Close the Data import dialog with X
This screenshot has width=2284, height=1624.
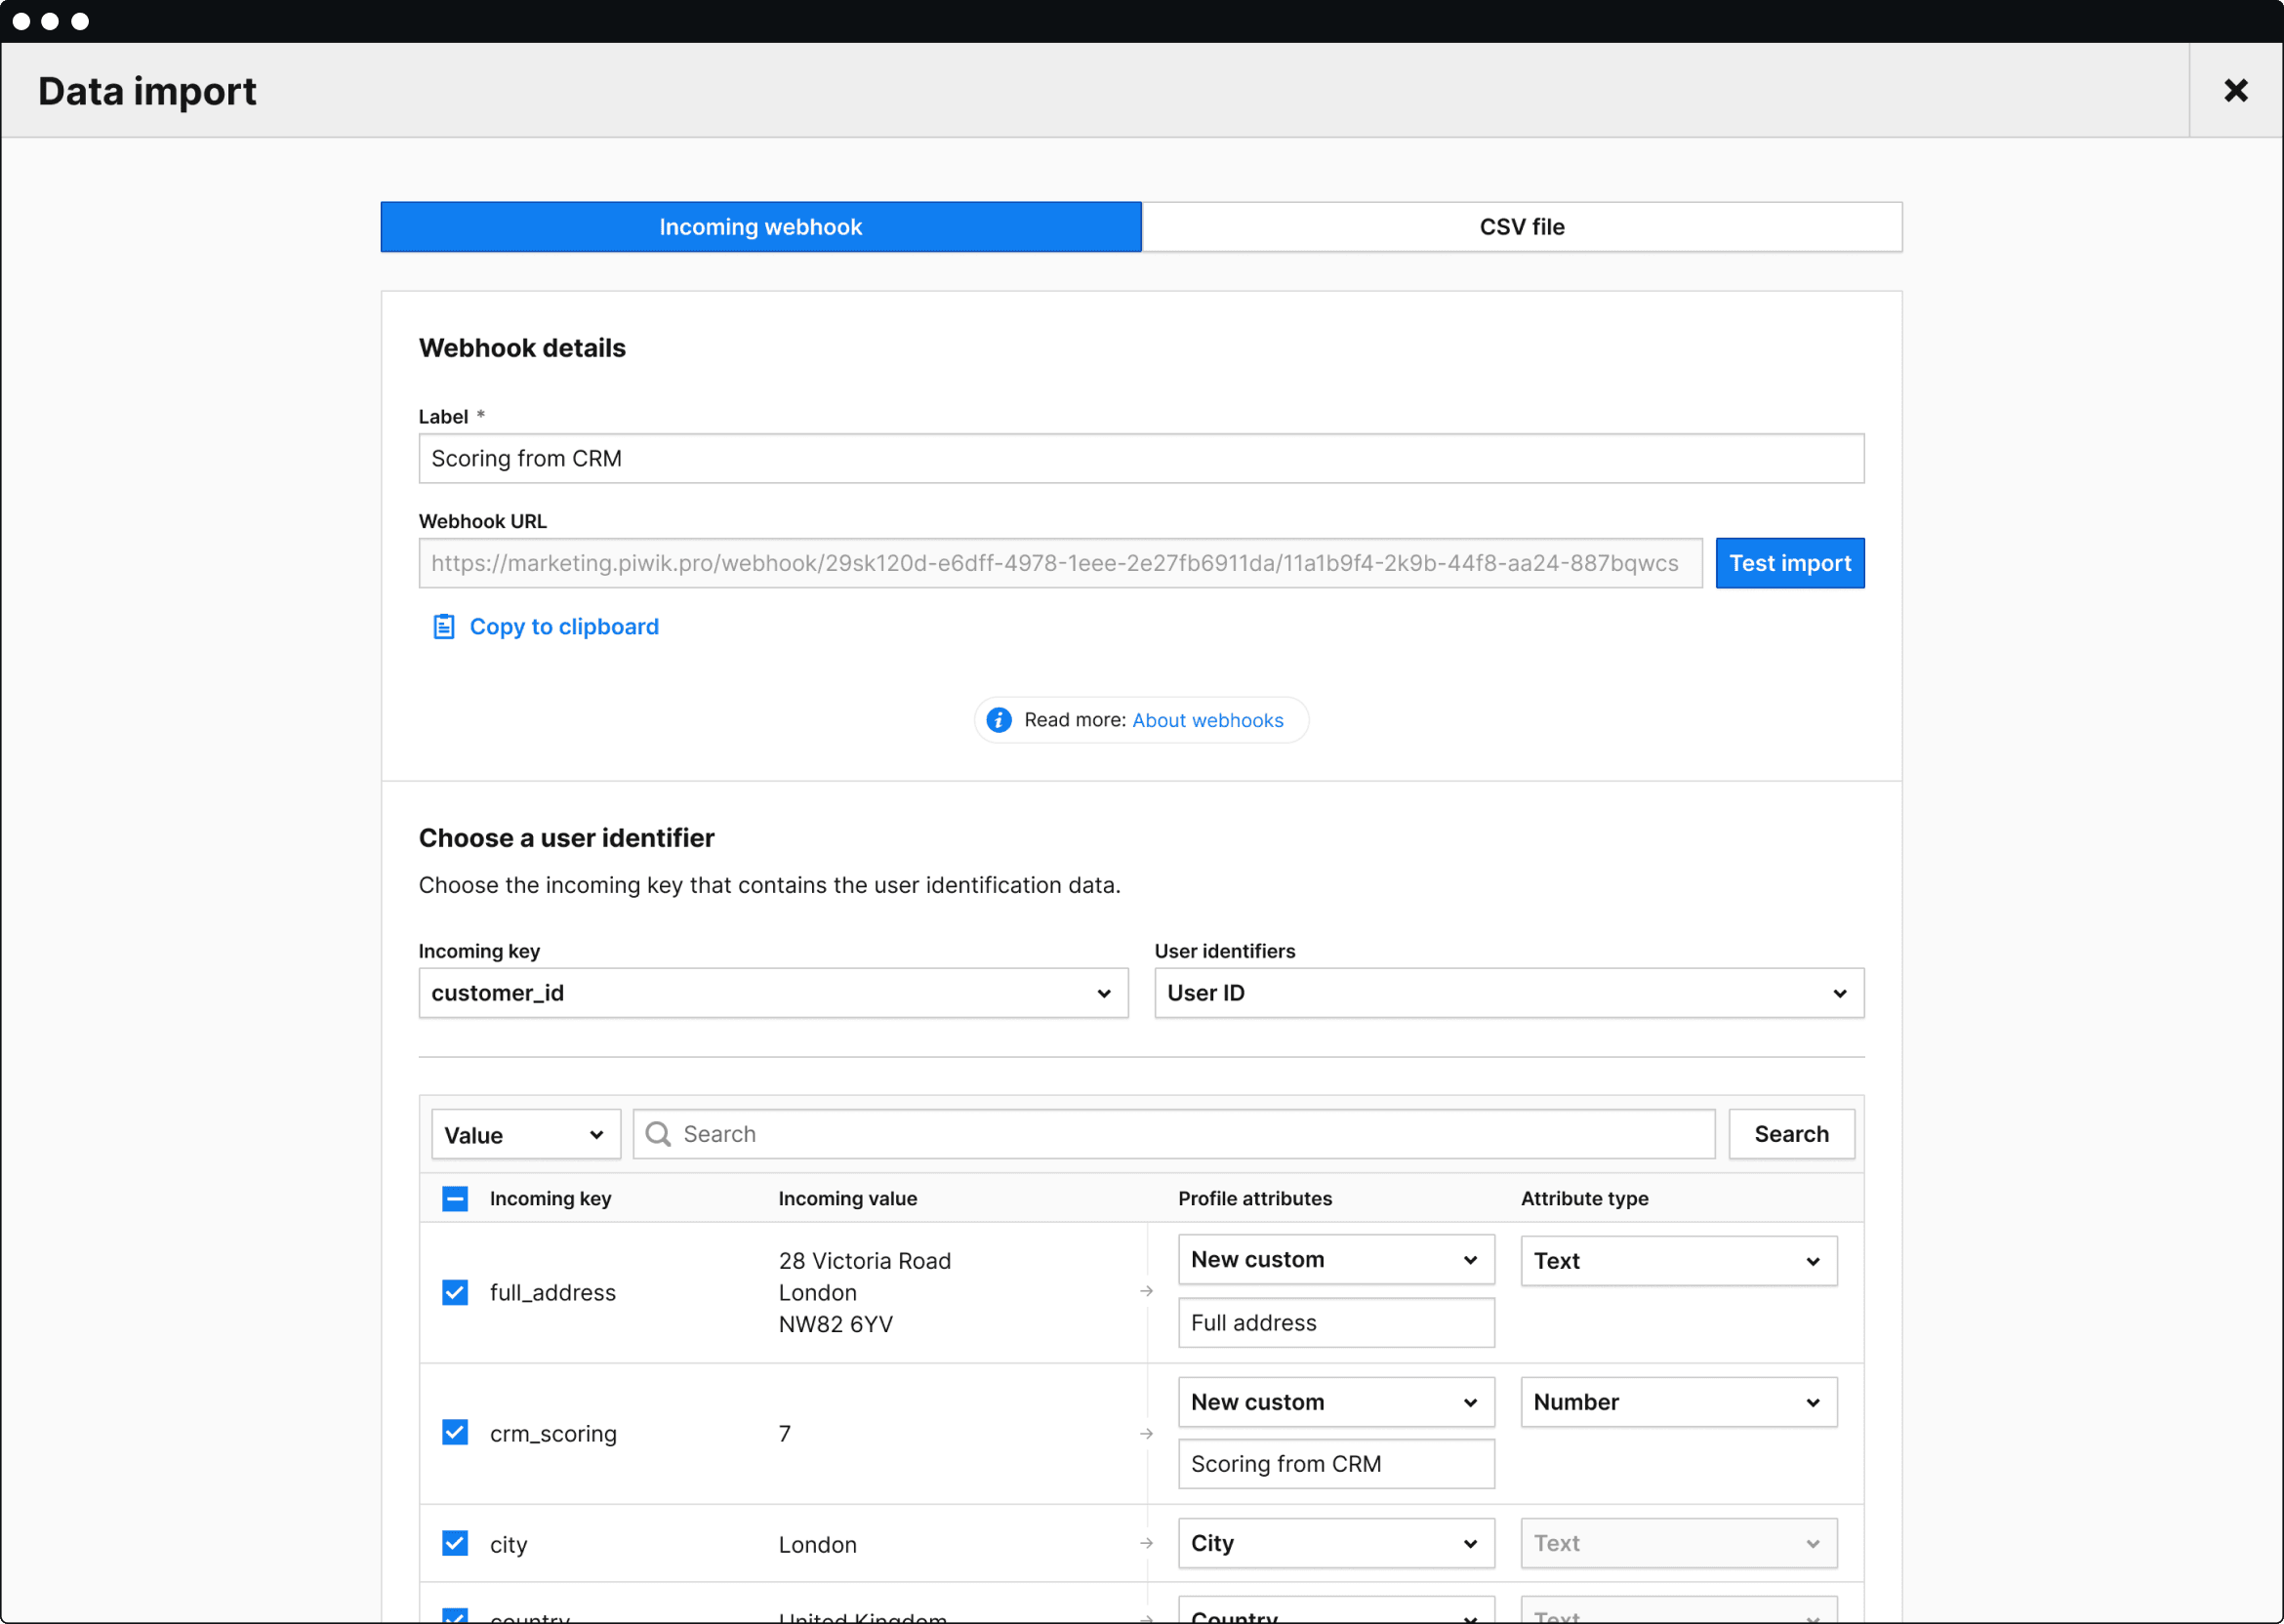point(2235,91)
